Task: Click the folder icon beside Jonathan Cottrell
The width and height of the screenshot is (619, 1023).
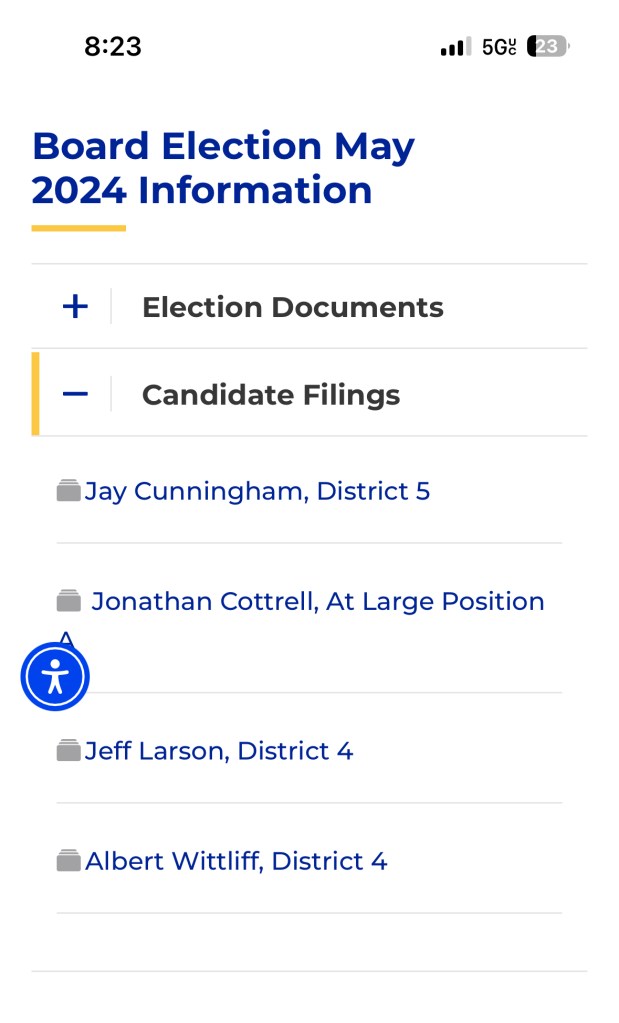Action: tap(68, 601)
